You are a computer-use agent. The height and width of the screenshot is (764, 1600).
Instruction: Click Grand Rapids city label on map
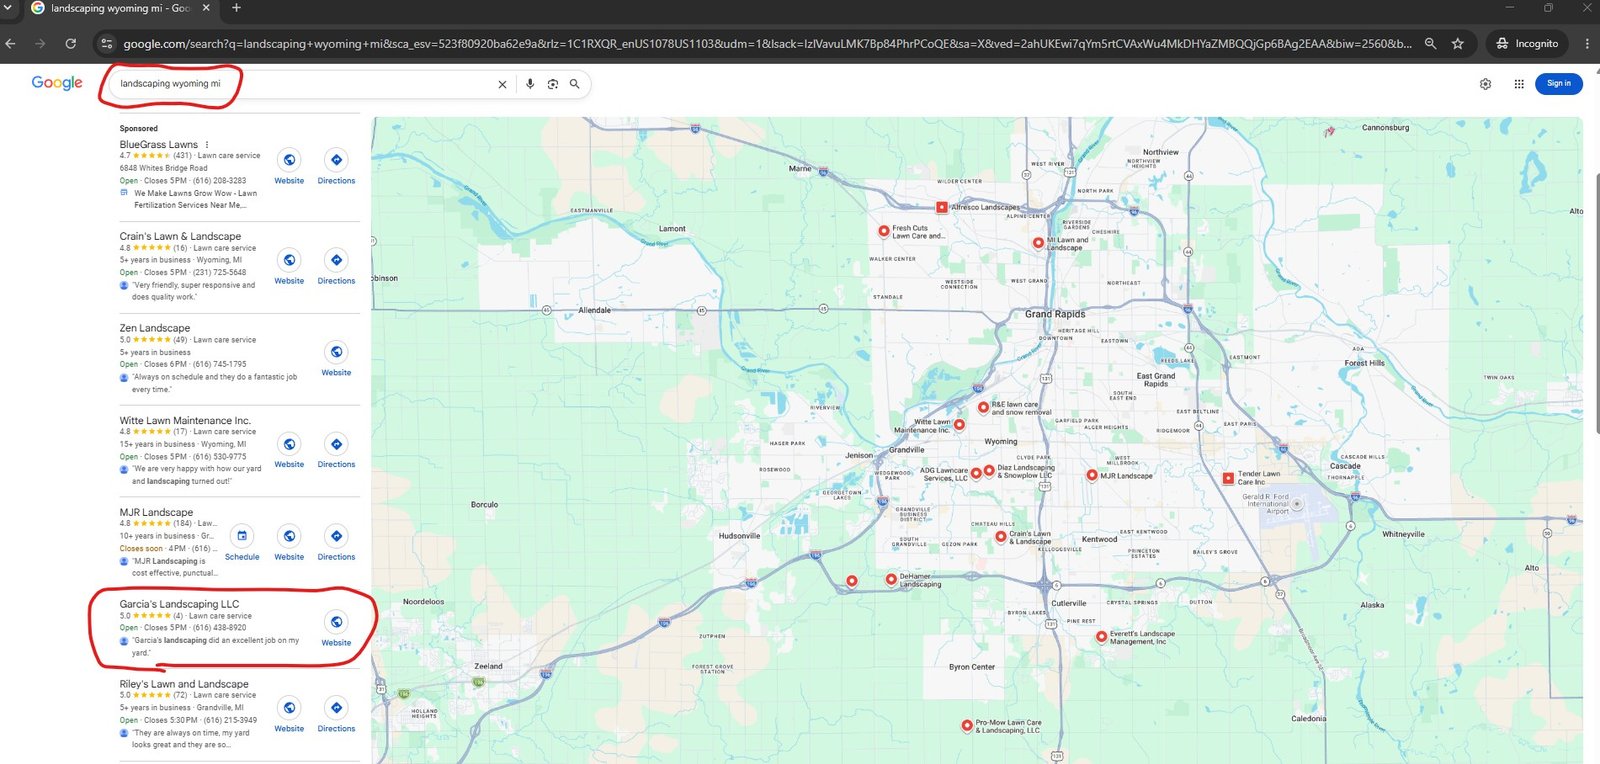(1055, 314)
